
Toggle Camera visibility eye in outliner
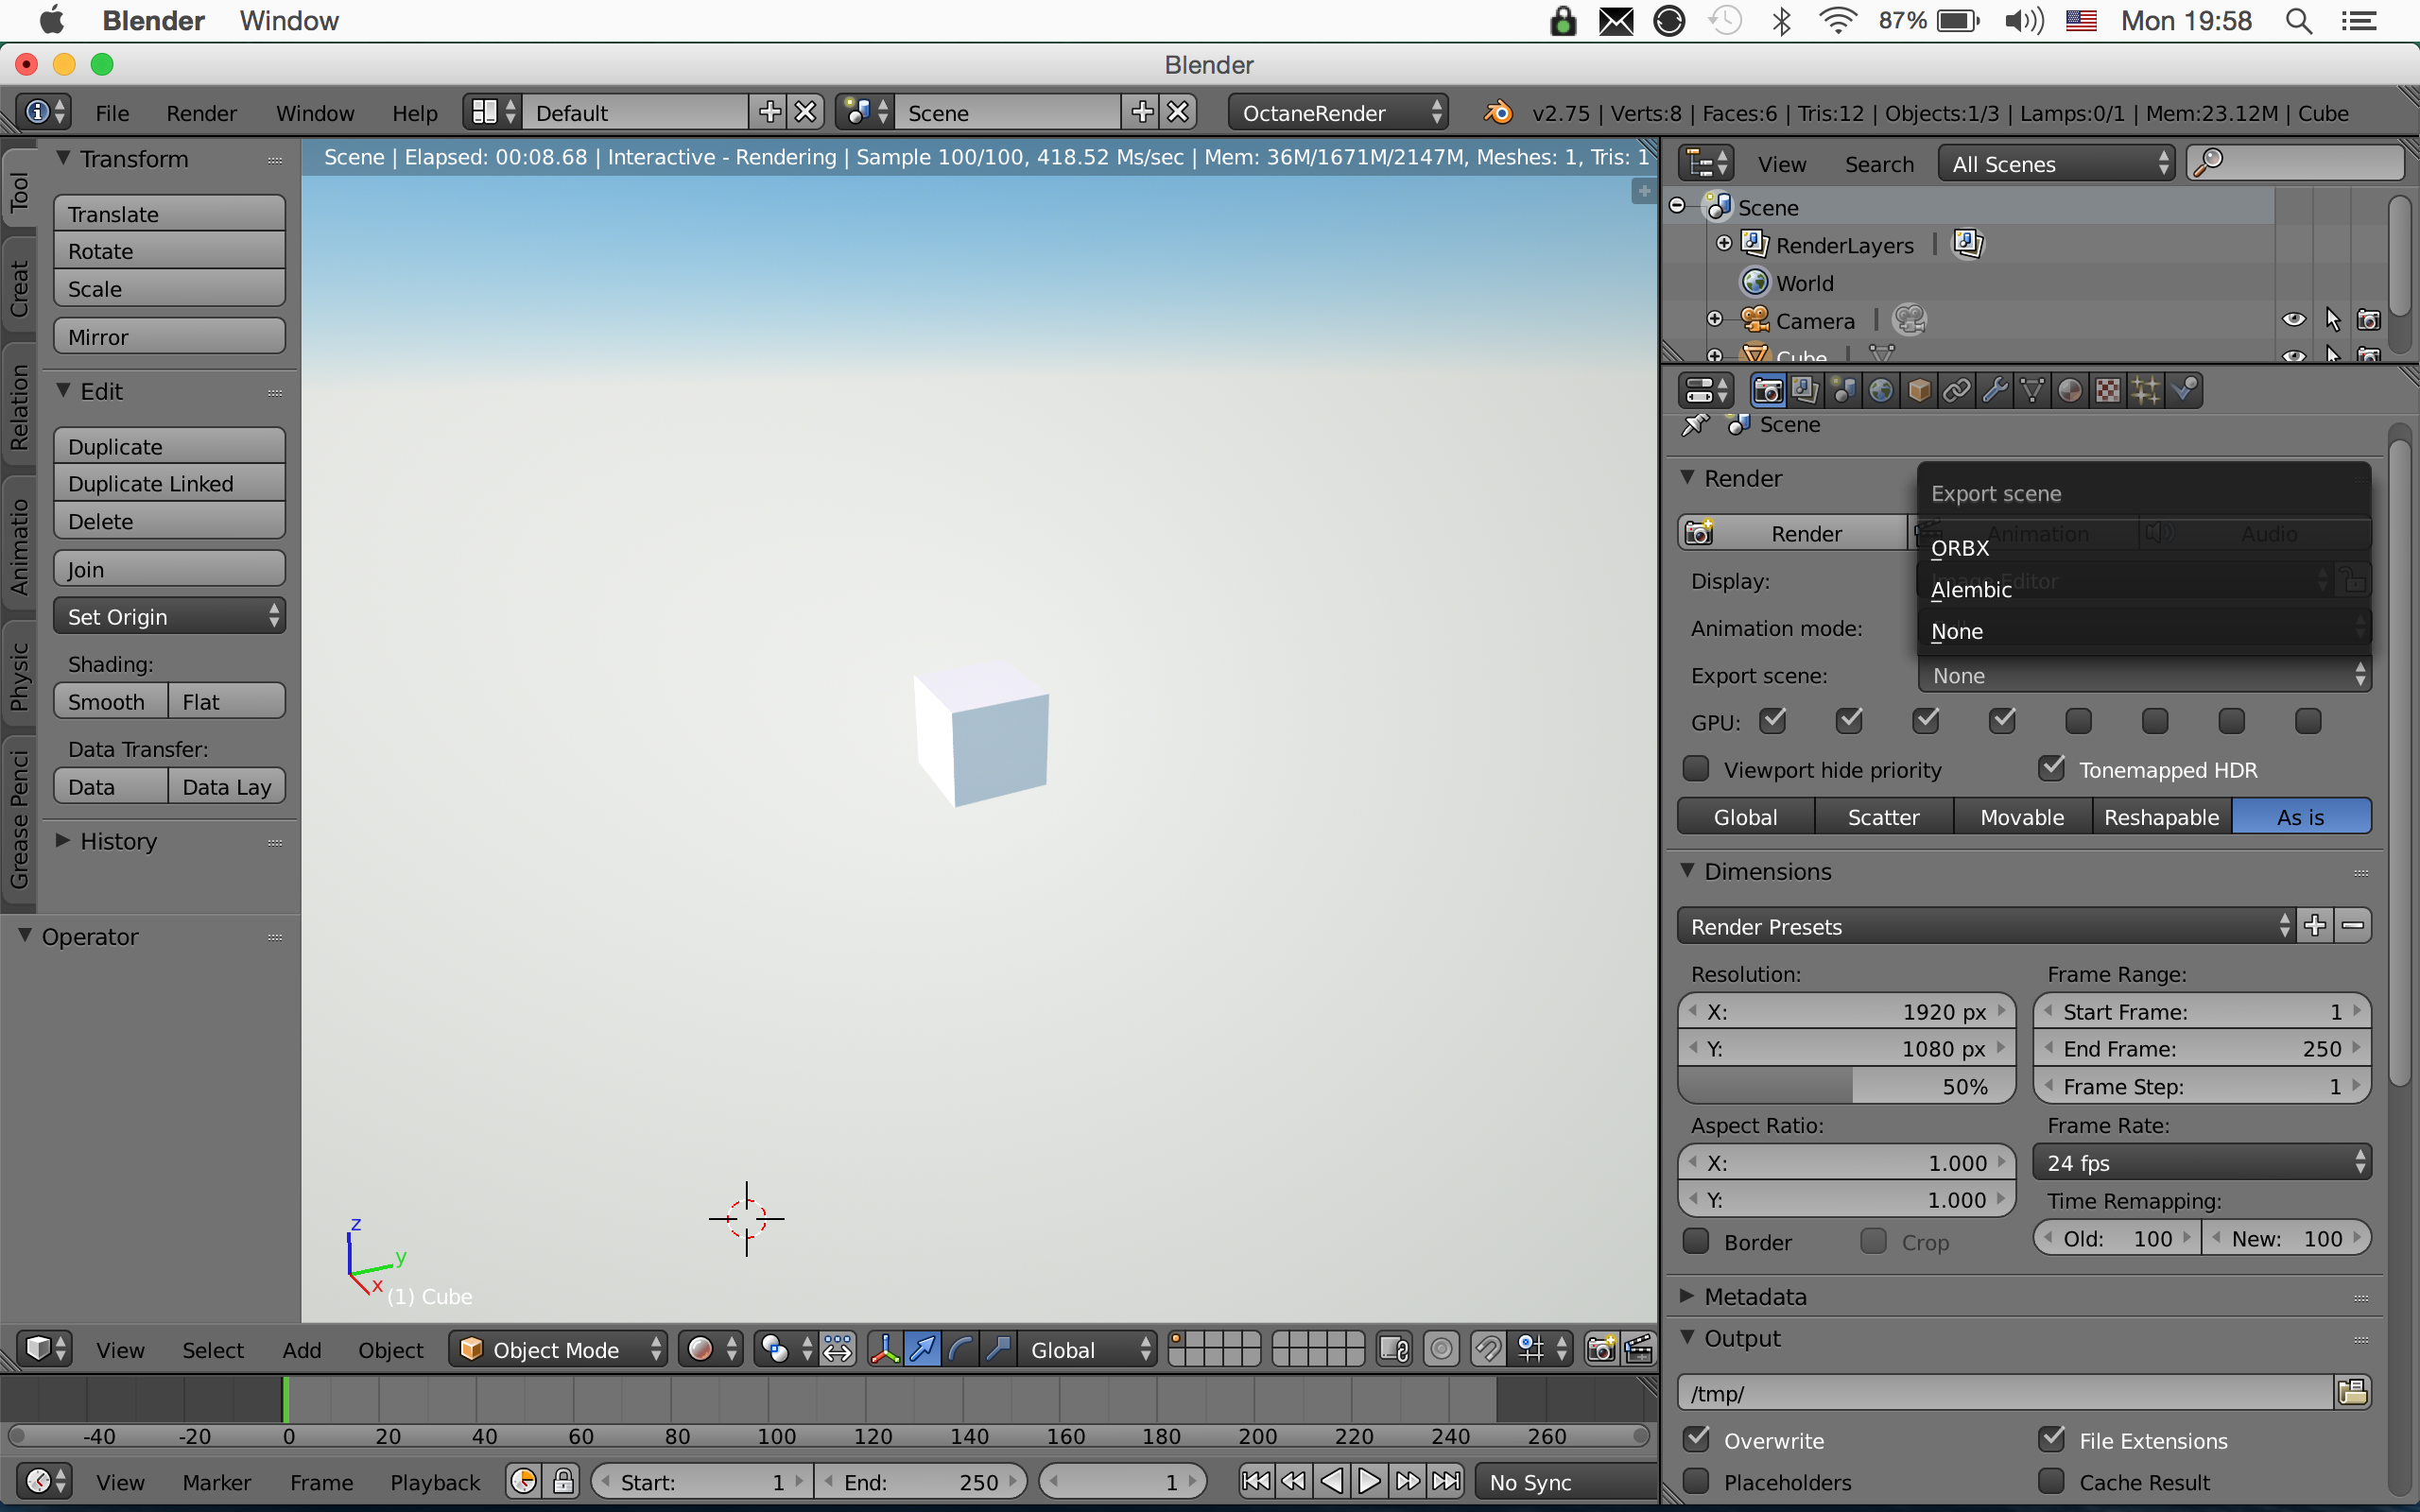tap(2293, 320)
